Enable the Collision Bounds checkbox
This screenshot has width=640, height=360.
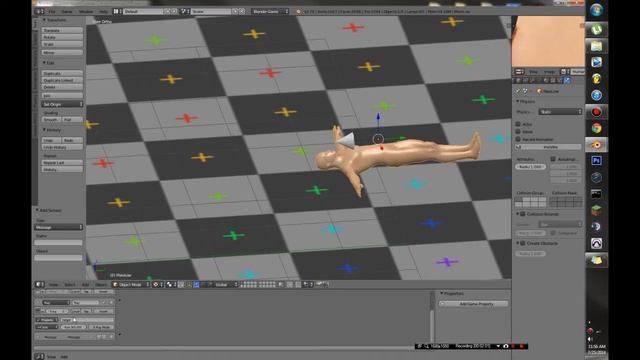[523, 214]
